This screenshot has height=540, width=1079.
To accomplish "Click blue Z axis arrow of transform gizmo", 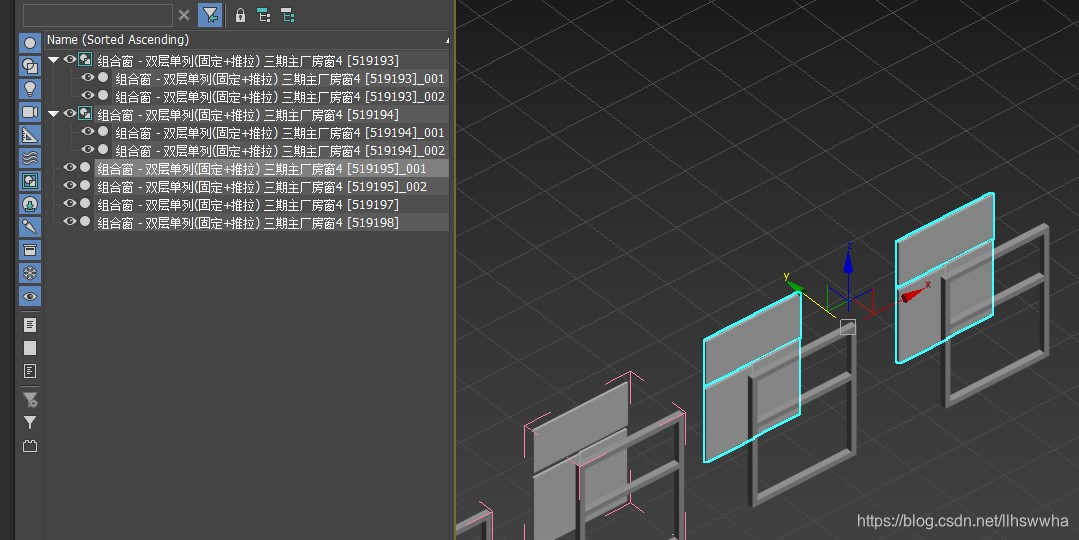I will tap(848, 262).
